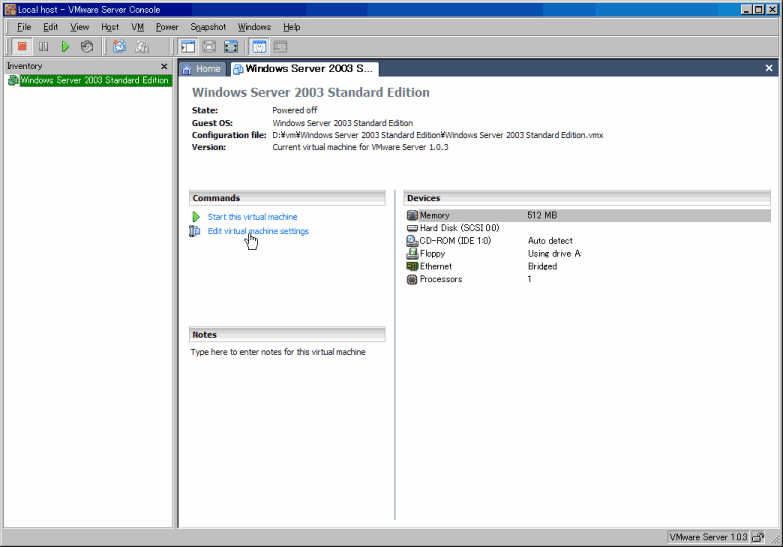
Task: Click the settings icon beside Edit virtual machine settings
Action: 195,231
